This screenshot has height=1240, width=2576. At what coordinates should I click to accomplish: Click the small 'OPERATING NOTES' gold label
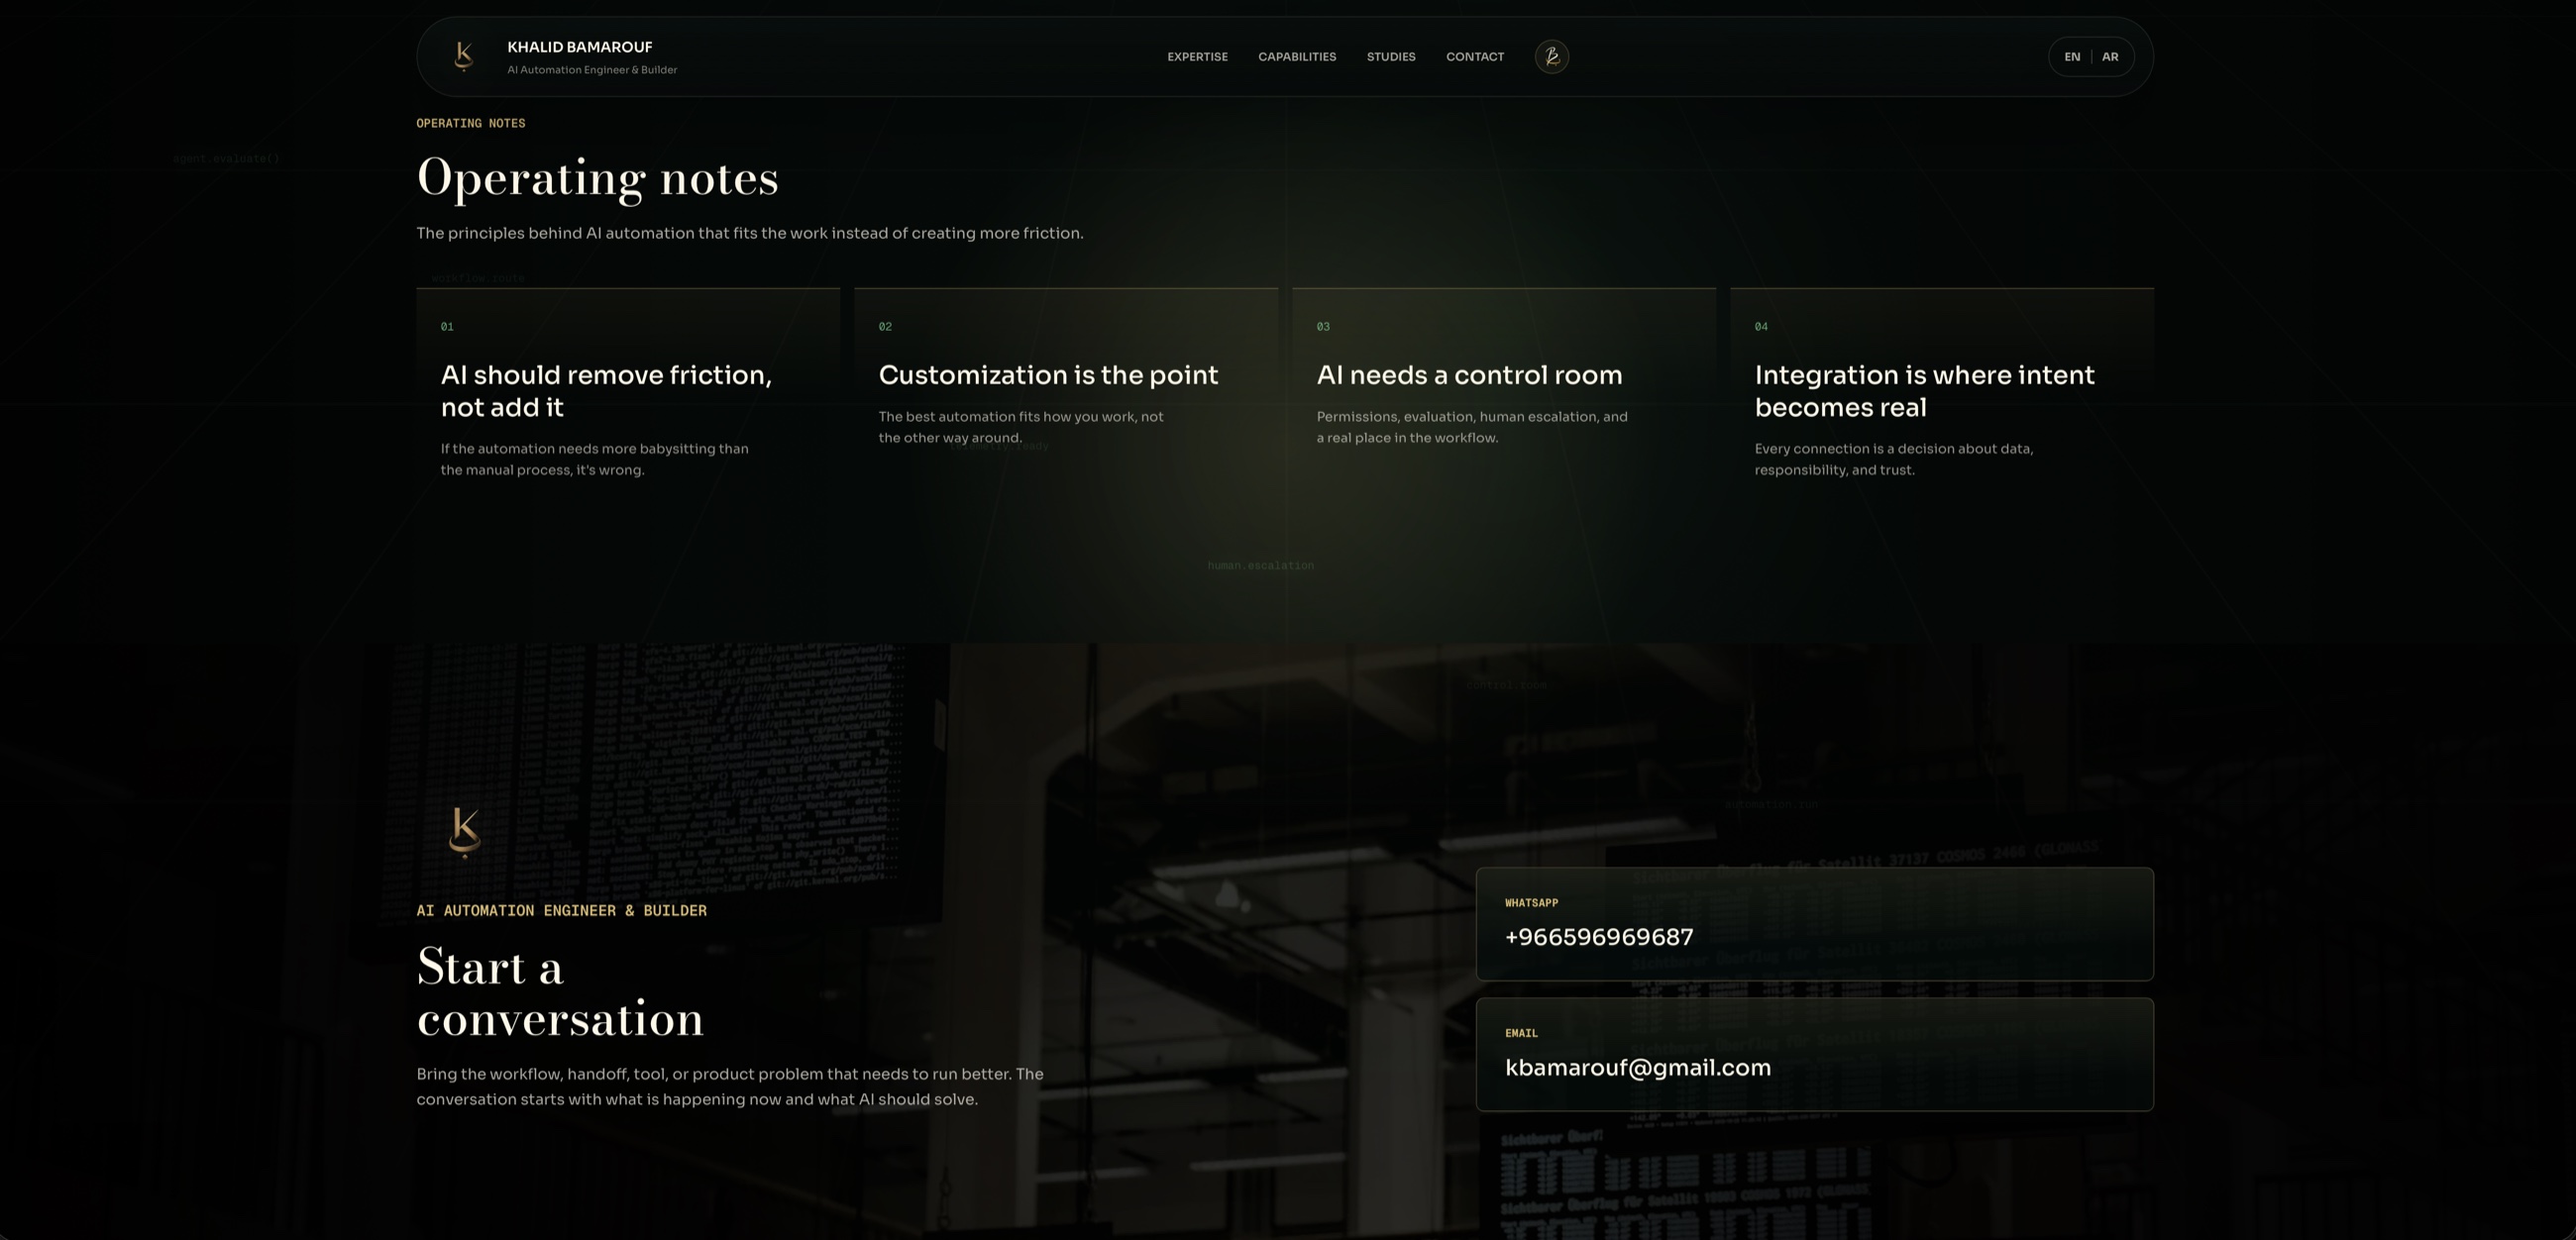tap(471, 123)
